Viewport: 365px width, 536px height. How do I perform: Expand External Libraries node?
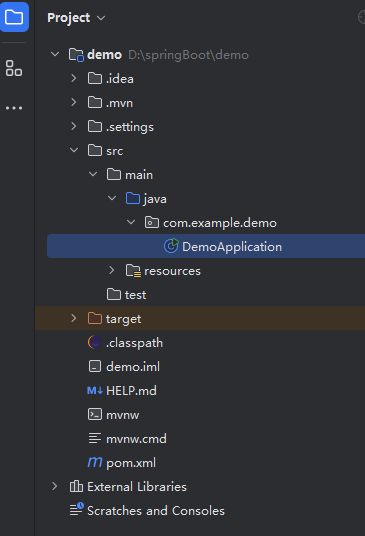pyautogui.click(x=55, y=486)
